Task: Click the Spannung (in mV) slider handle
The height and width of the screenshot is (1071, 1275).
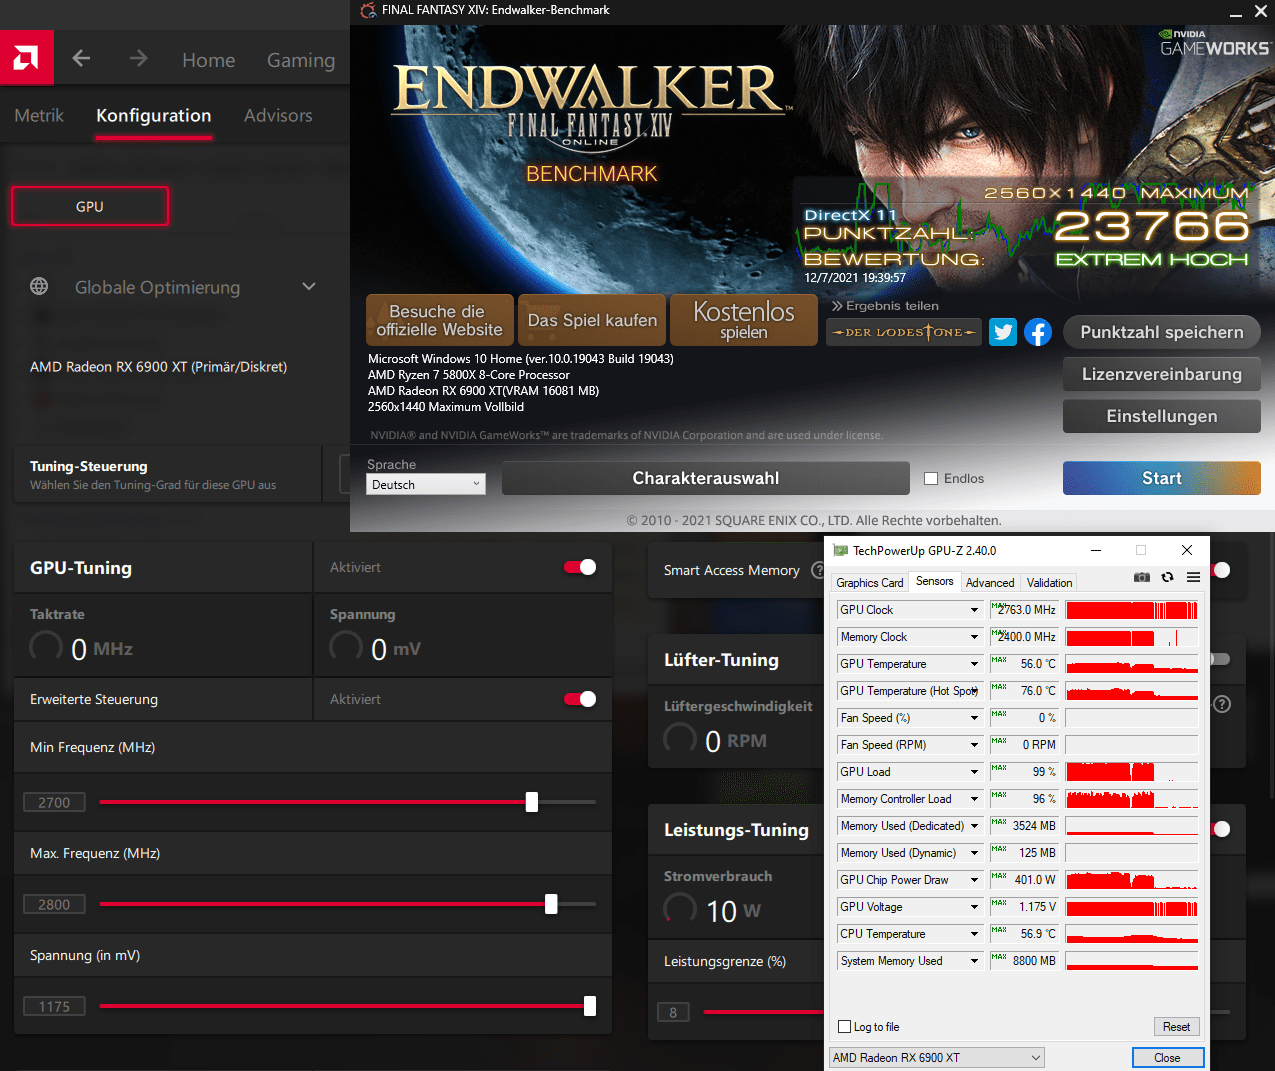Action: click(590, 1006)
